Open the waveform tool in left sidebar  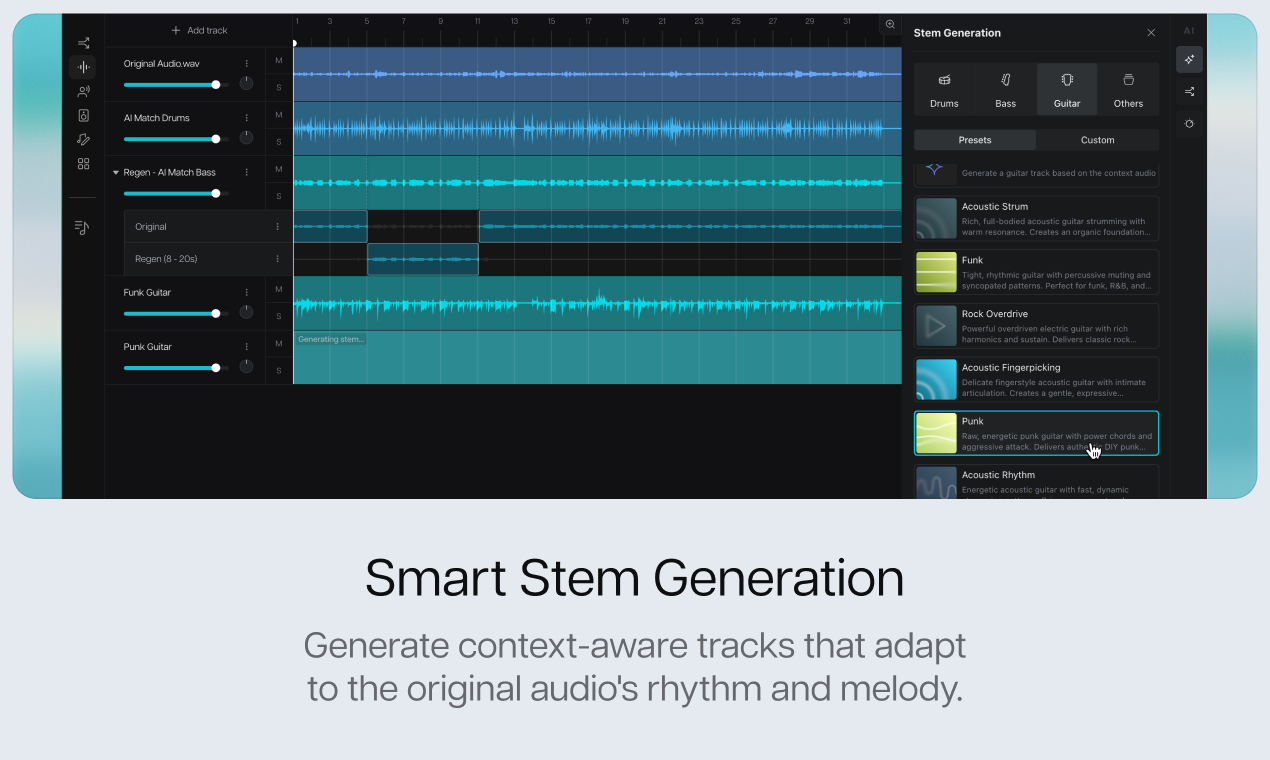point(83,67)
